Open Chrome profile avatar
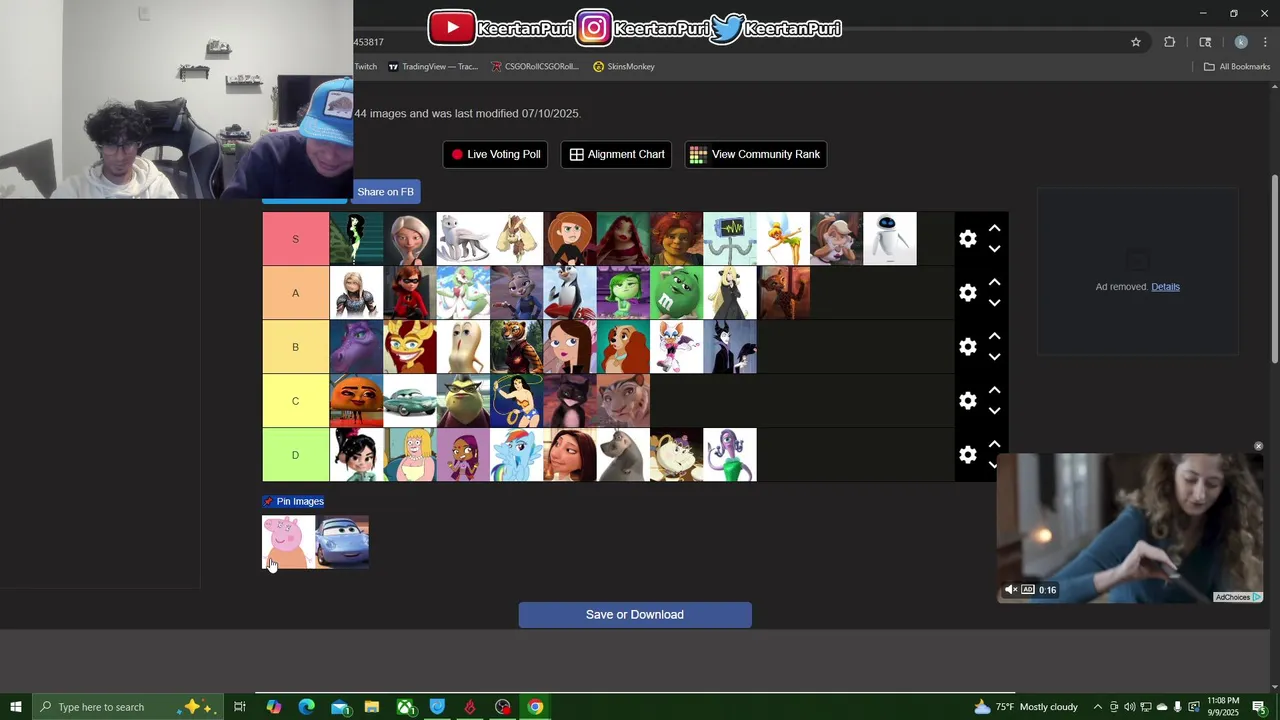This screenshot has width=1280, height=720. pyautogui.click(x=1241, y=42)
